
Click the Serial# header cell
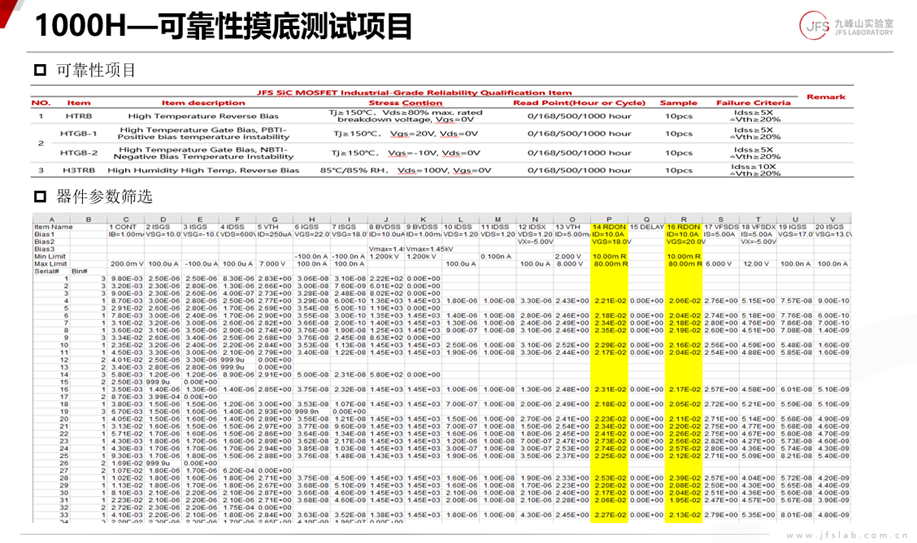pos(46,271)
